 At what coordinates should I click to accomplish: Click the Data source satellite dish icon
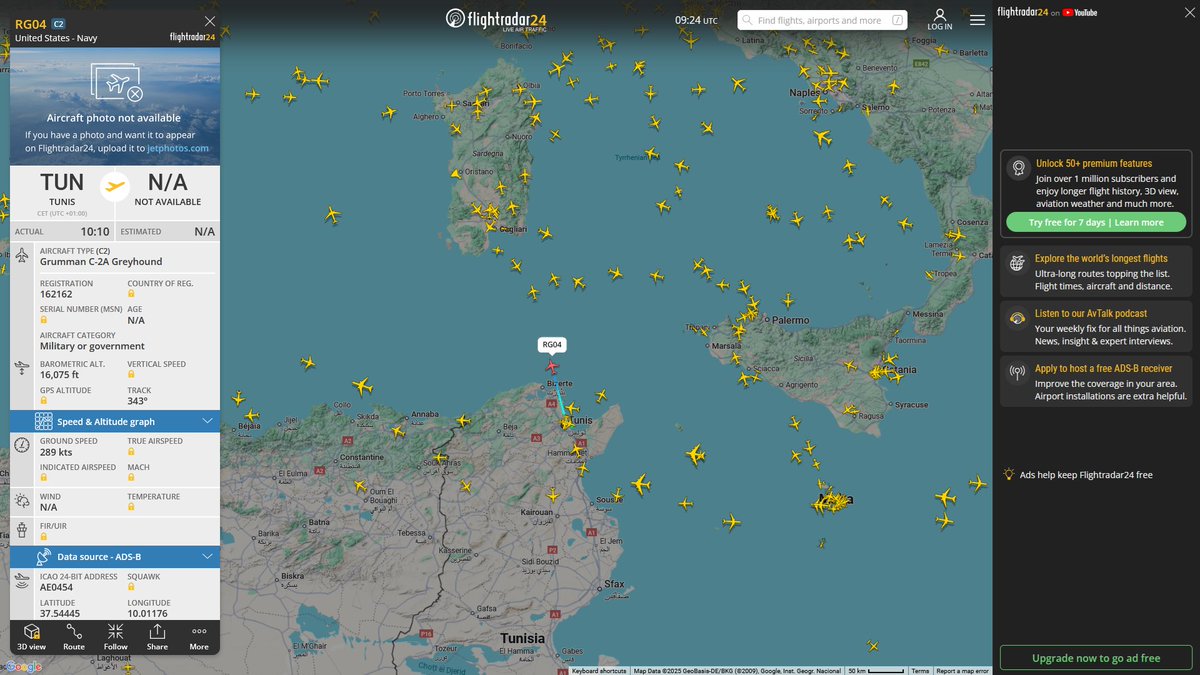[43, 556]
